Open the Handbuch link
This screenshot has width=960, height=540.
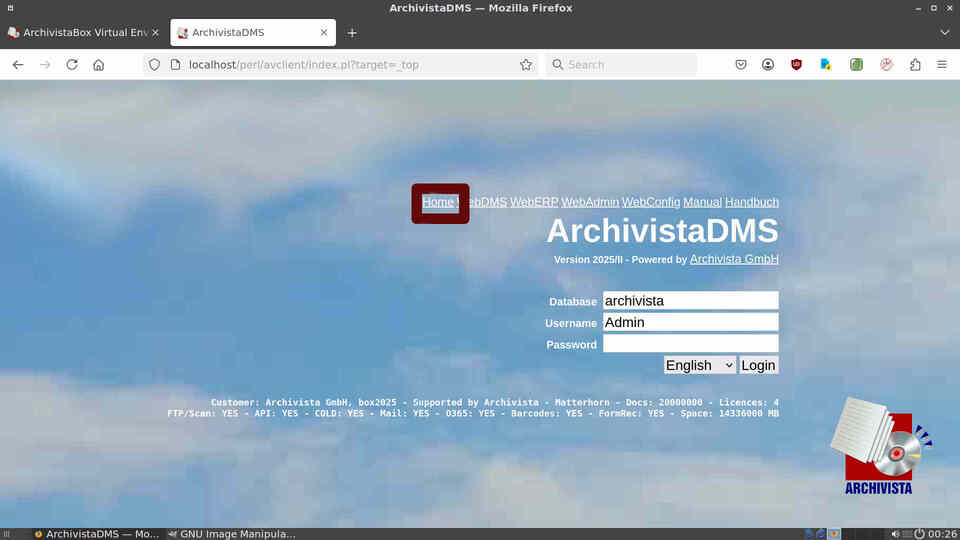(752, 202)
